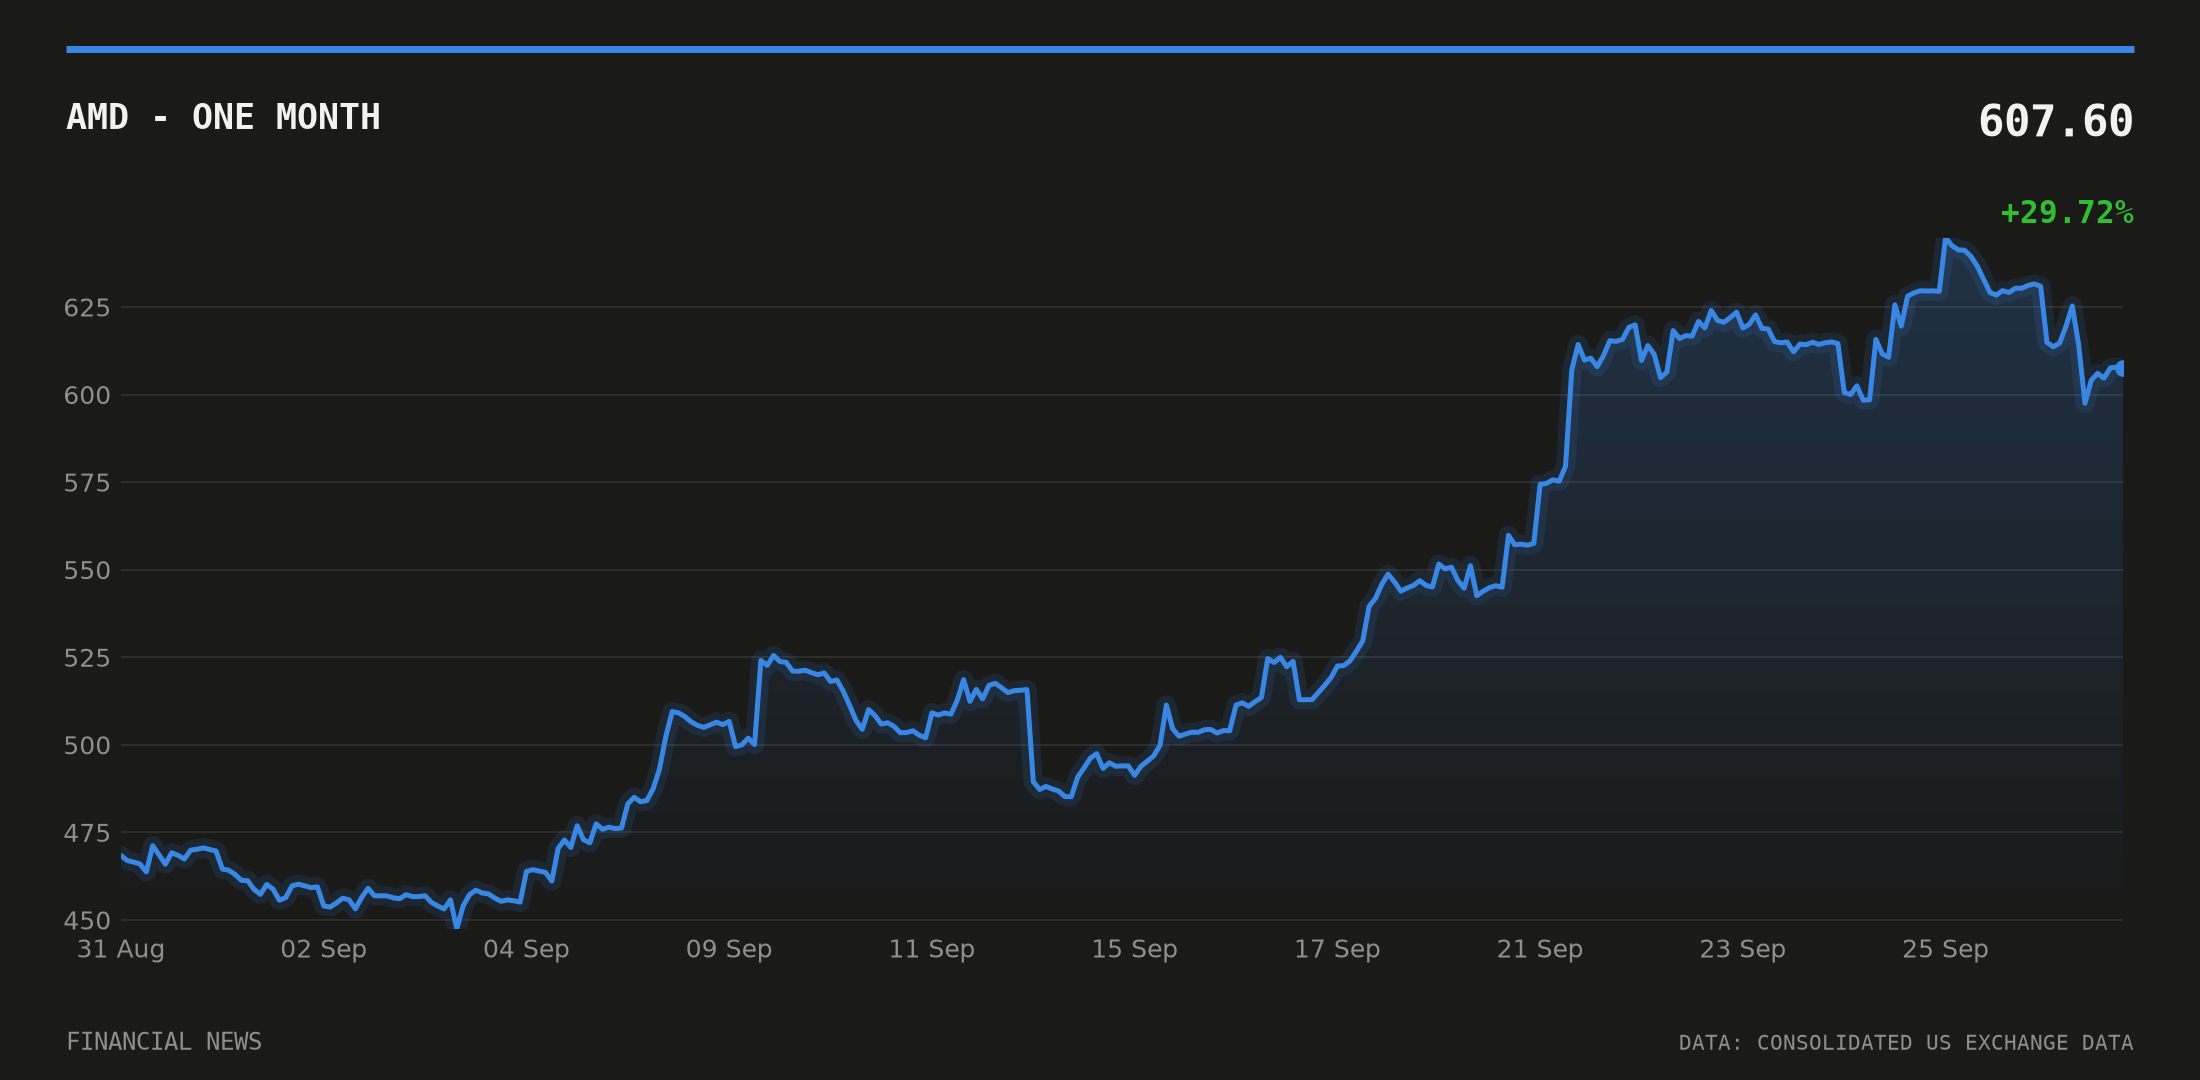Click the 11 Sep date label

pyautogui.click(x=931, y=949)
